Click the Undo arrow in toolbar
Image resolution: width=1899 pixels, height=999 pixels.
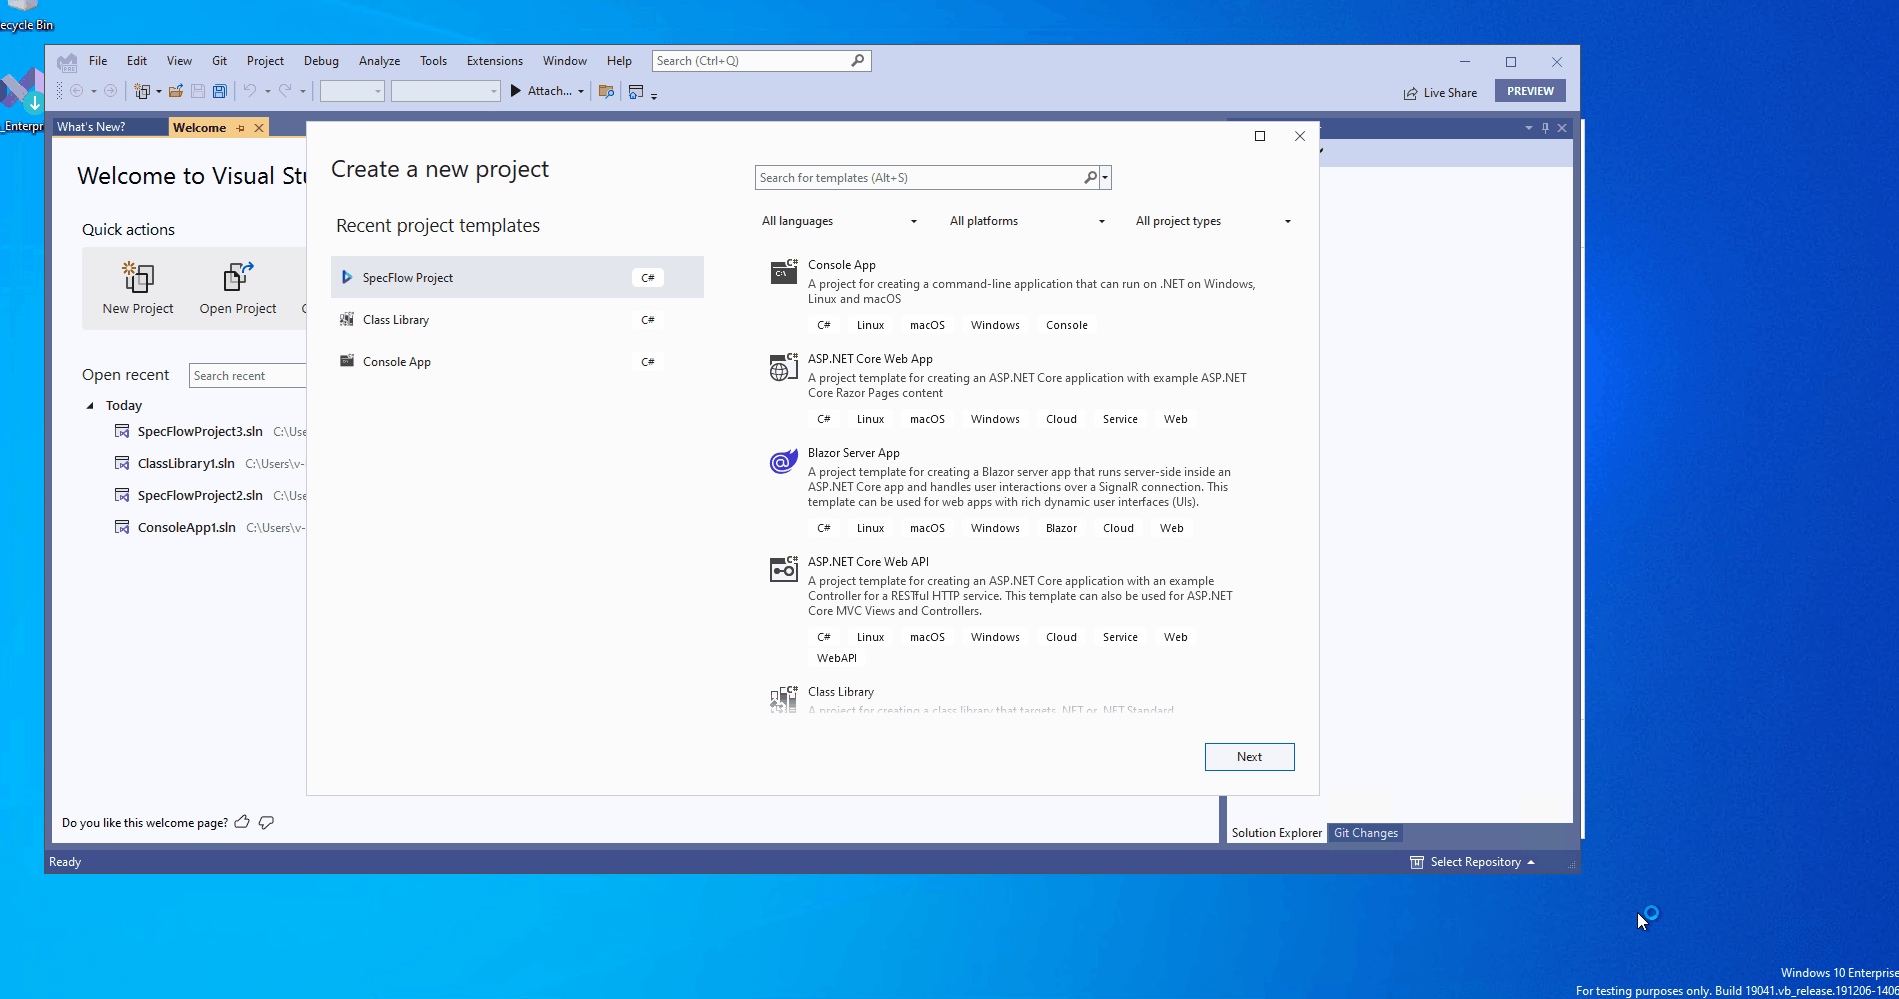(x=250, y=91)
